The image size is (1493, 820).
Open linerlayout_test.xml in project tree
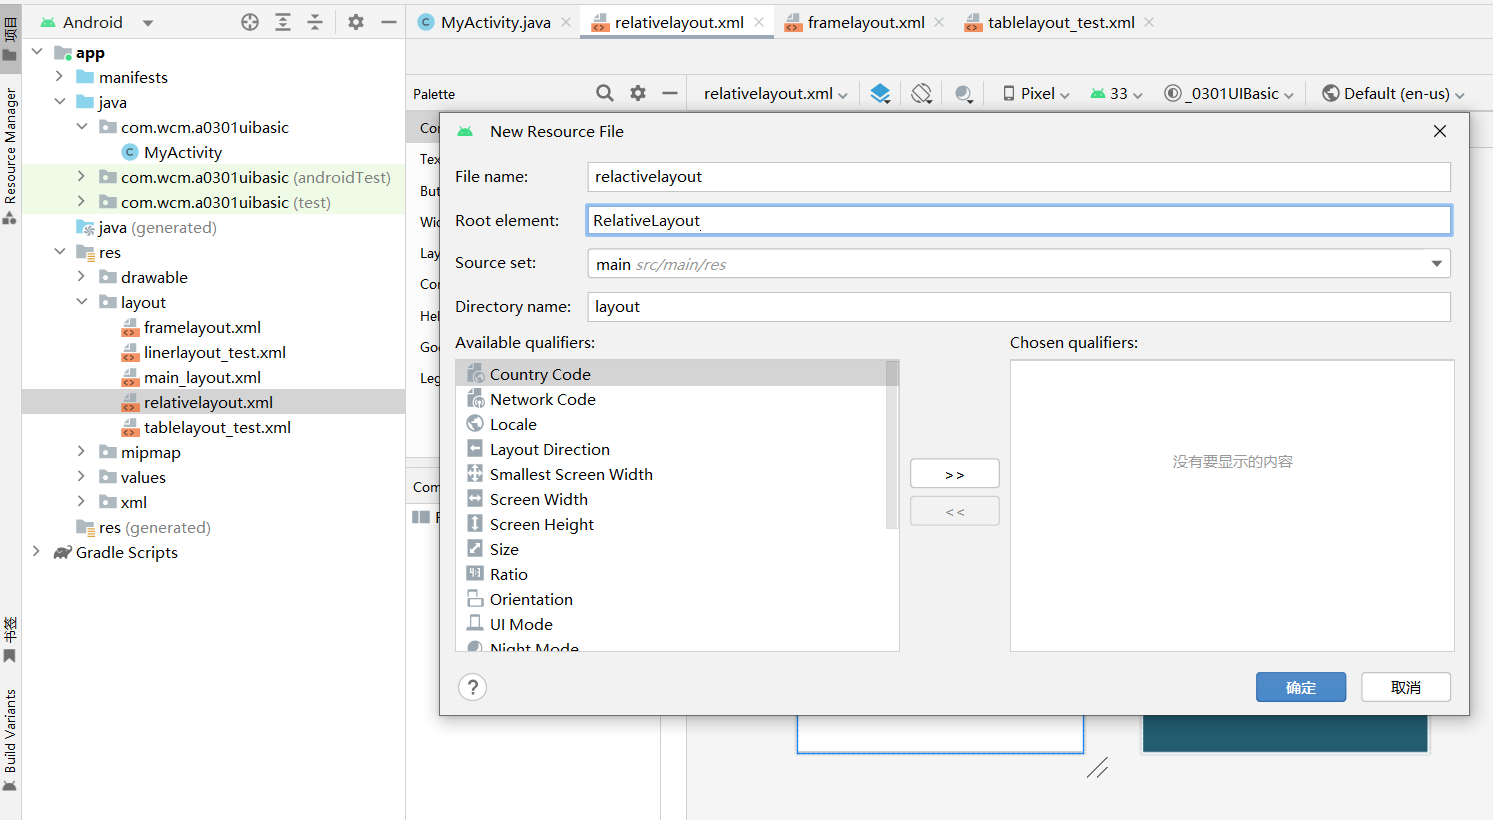pos(214,352)
